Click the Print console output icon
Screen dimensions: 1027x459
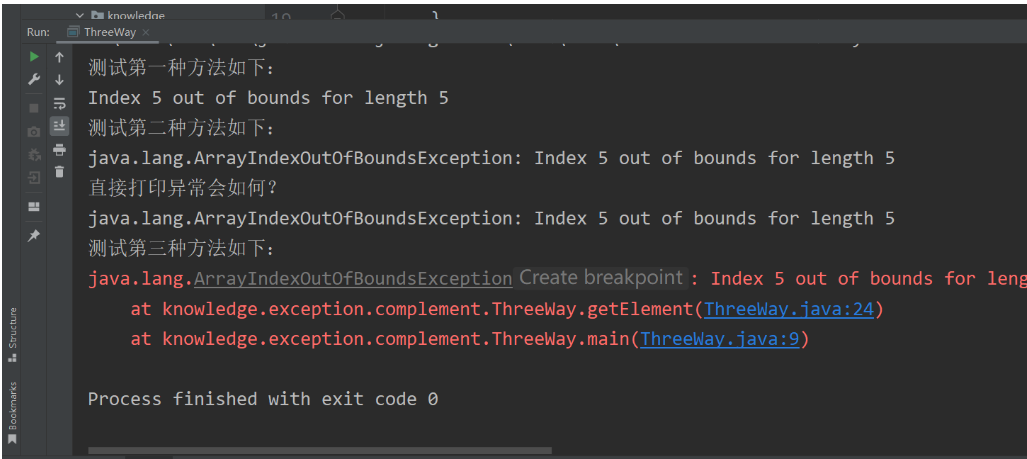coord(60,149)
